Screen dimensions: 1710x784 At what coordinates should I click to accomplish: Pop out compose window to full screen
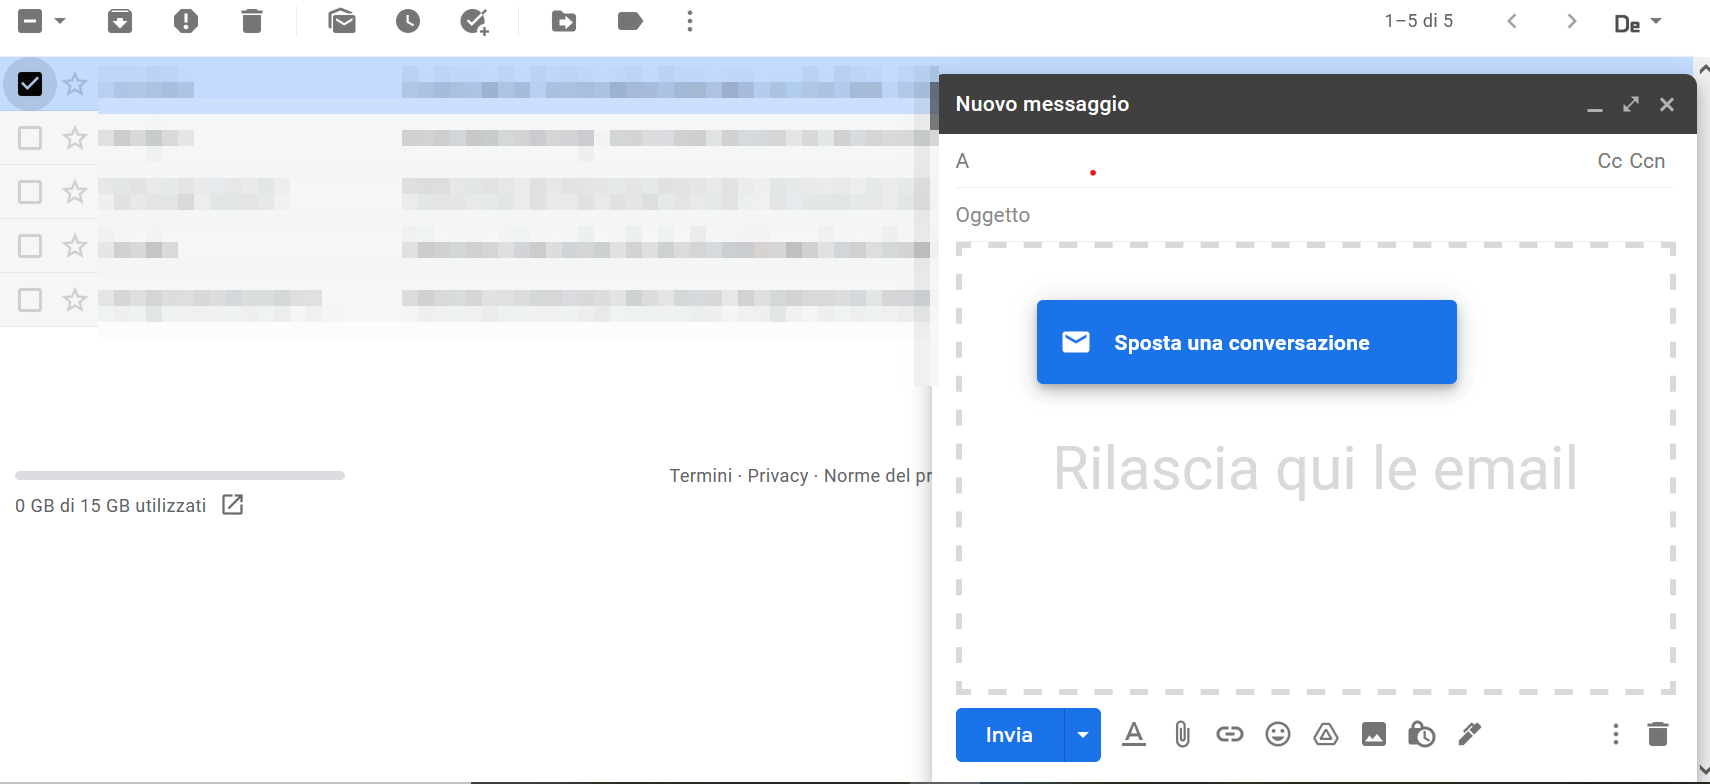click(1631, 104)
